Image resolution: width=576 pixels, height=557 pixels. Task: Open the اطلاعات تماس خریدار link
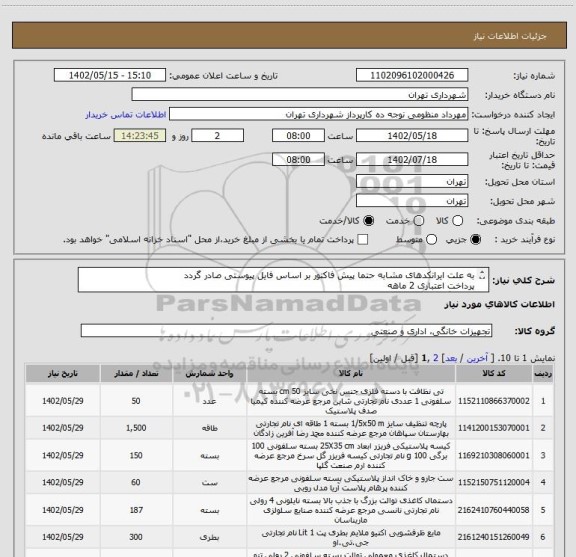(126, 115)
